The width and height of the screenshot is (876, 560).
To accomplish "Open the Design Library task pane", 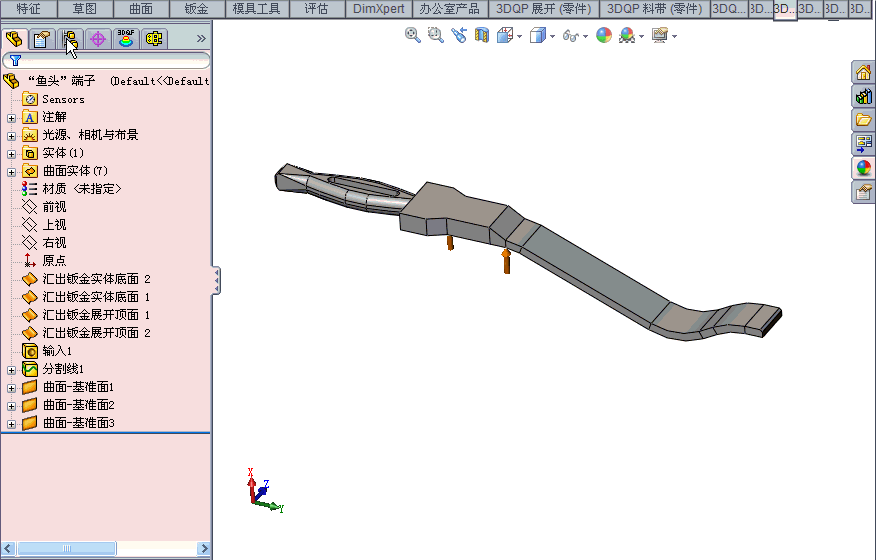I will point(864,96).
